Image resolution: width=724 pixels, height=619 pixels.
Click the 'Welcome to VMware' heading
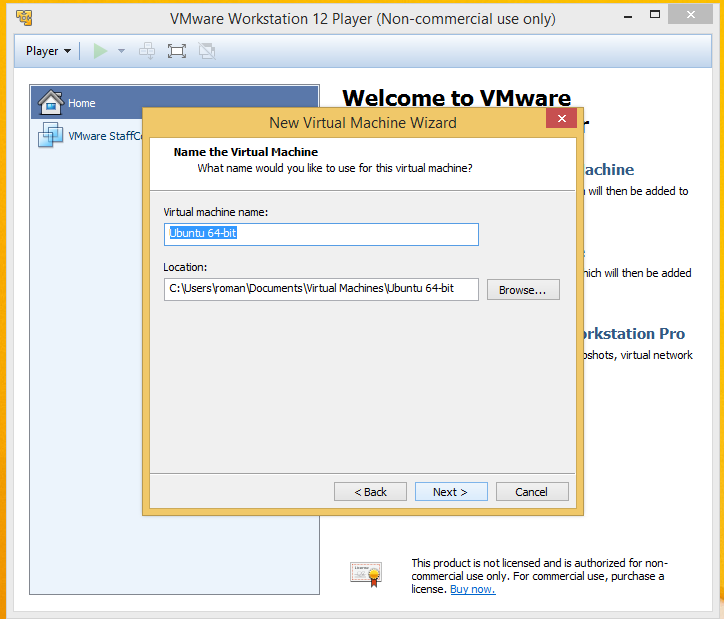(x=457, y=98)
